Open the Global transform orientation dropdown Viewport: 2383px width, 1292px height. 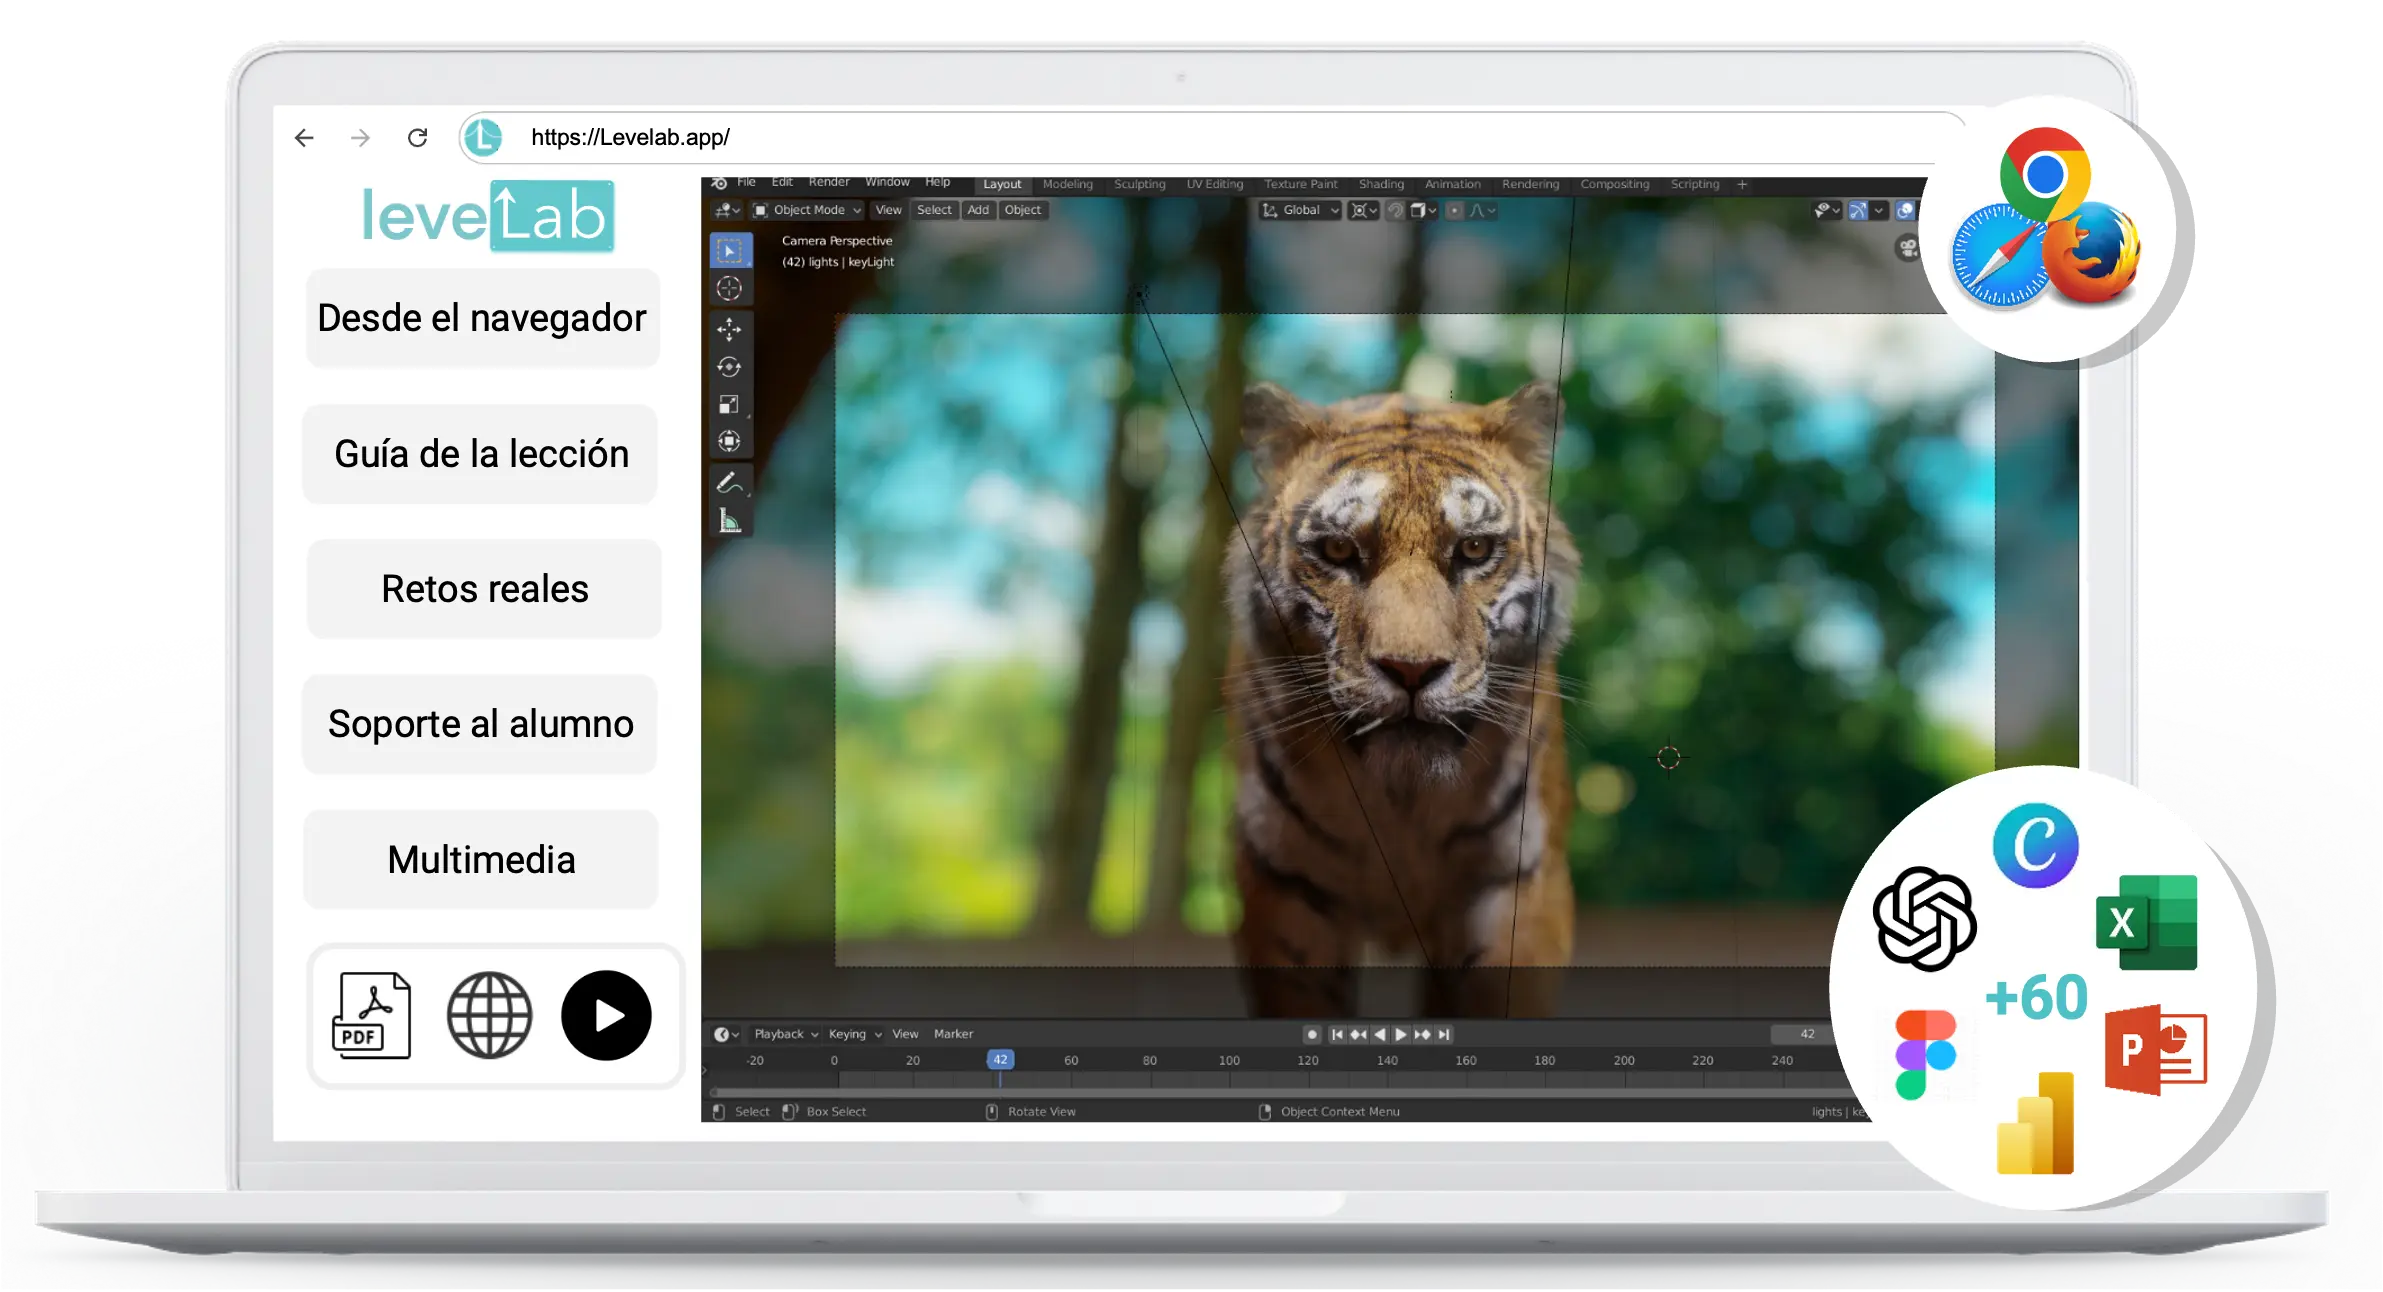point(1300,210)
